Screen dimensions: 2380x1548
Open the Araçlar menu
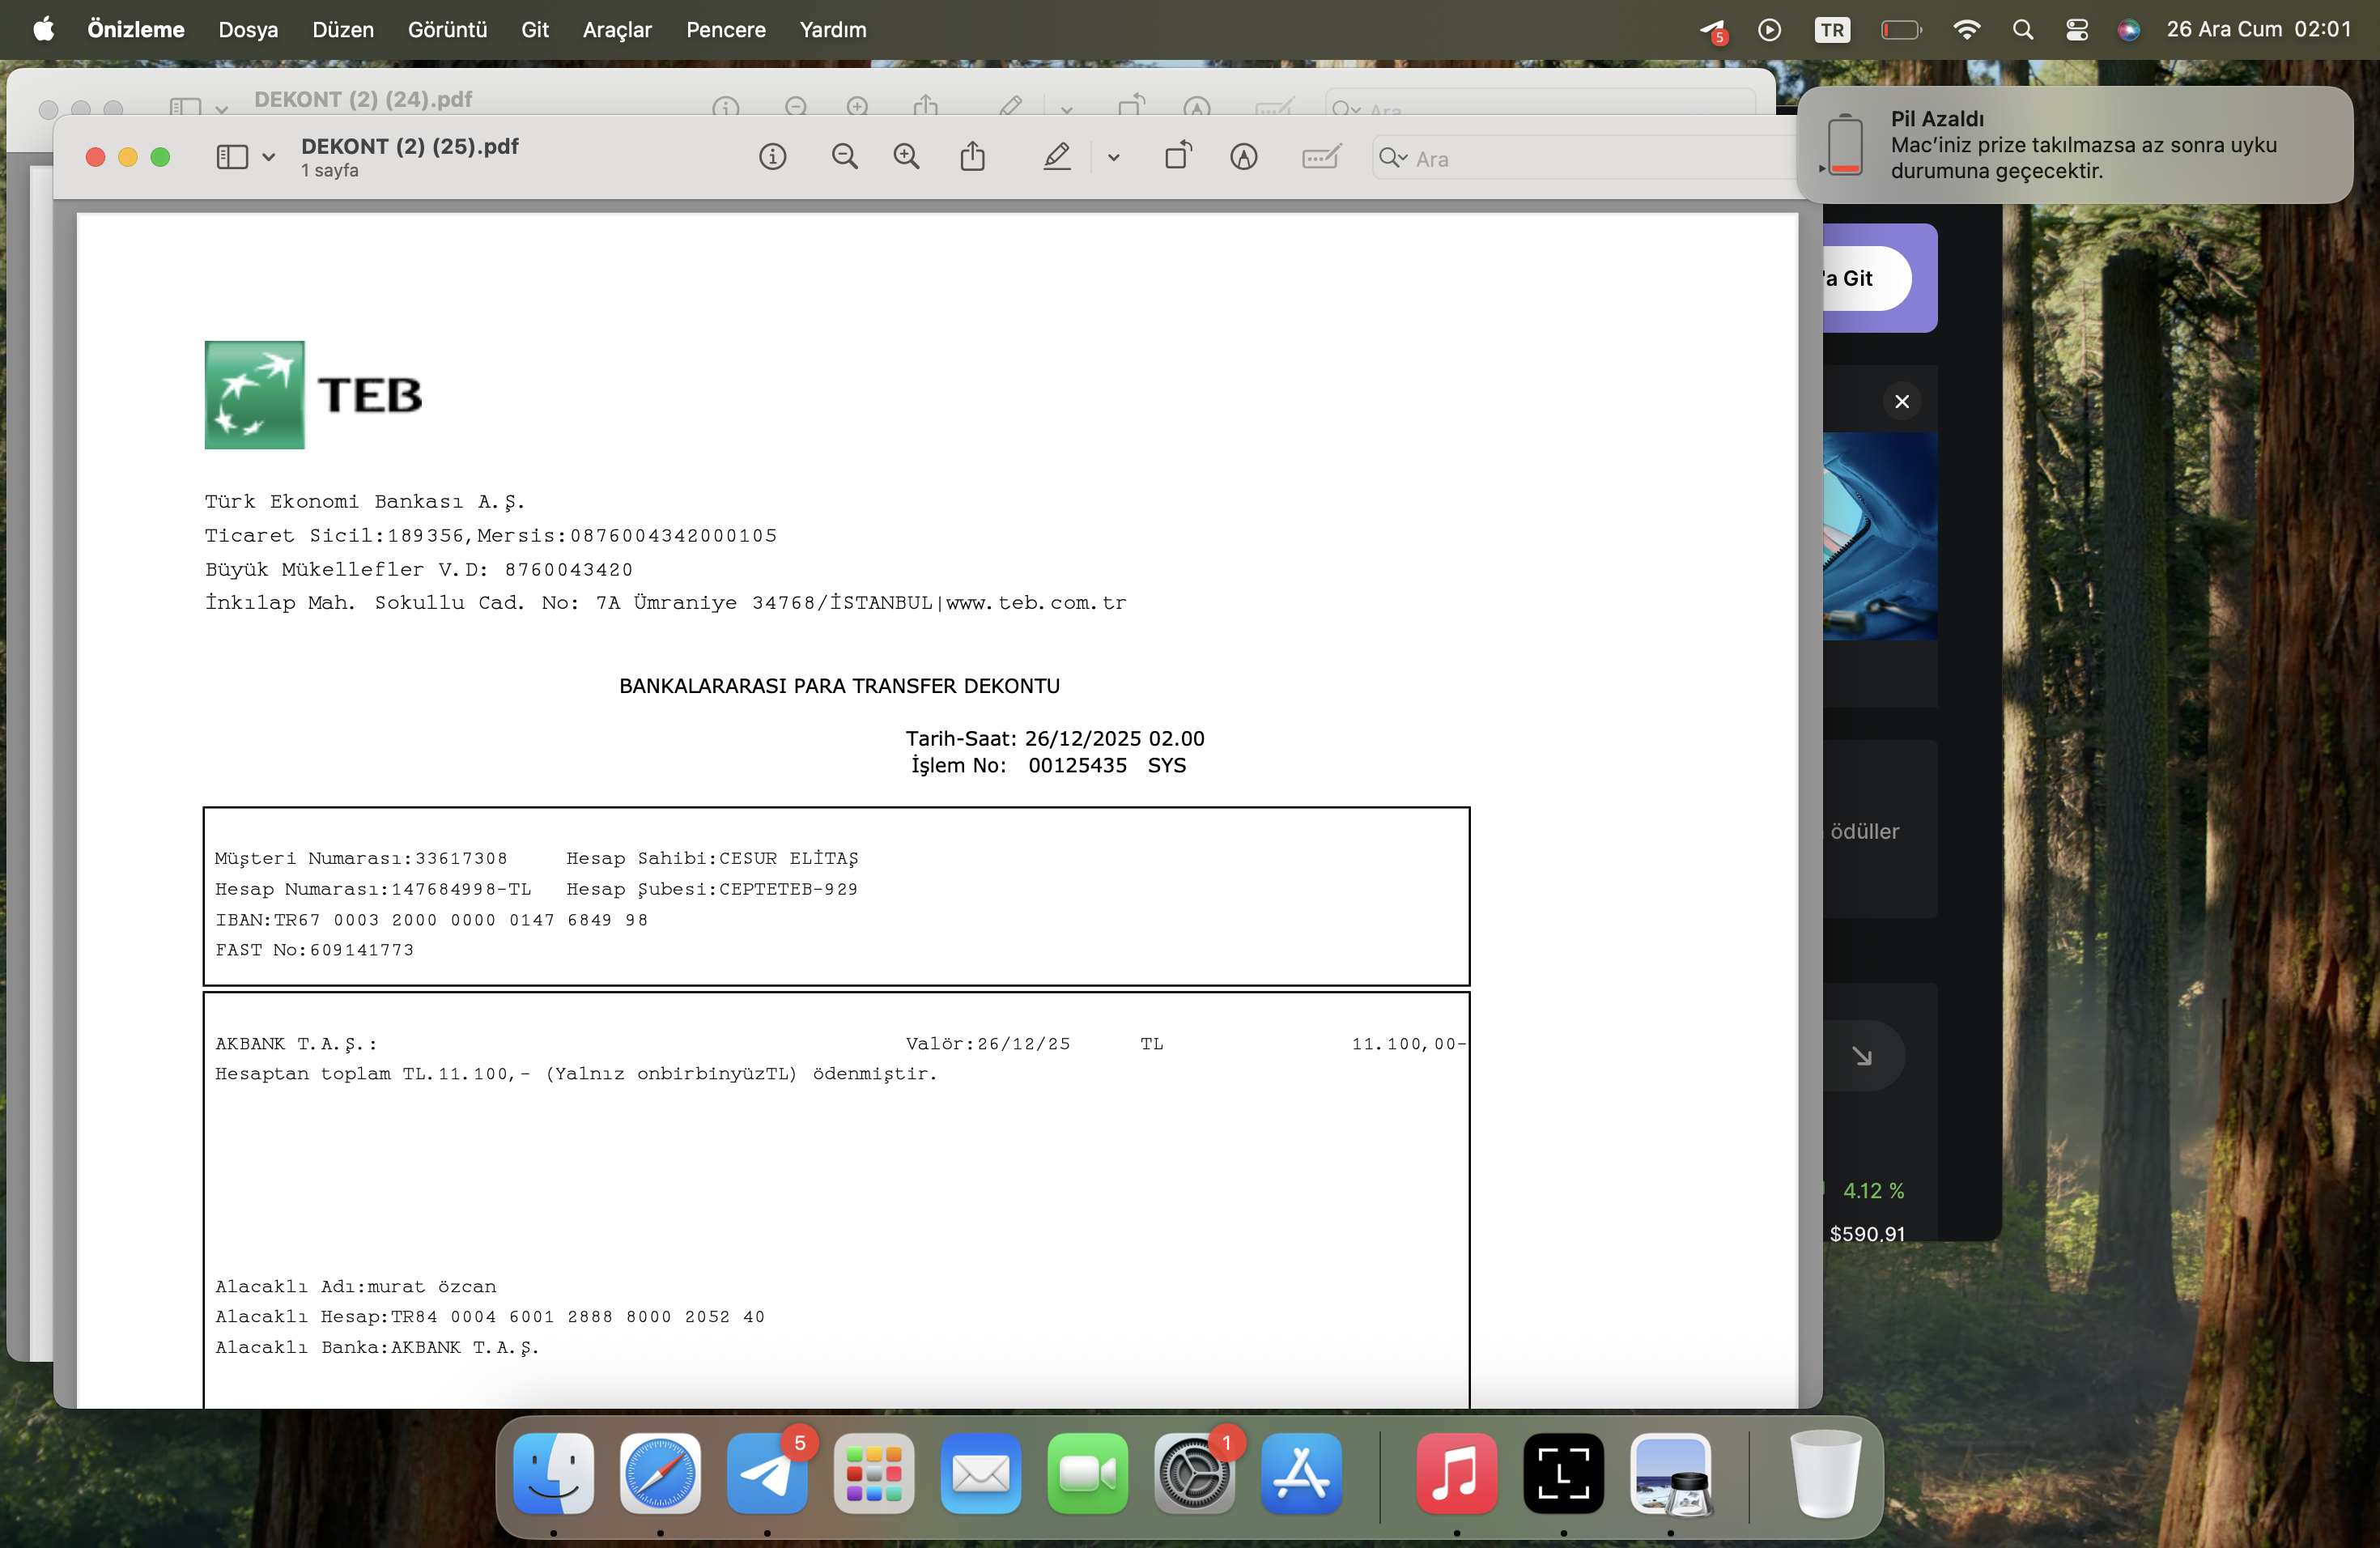click(617, 30)
